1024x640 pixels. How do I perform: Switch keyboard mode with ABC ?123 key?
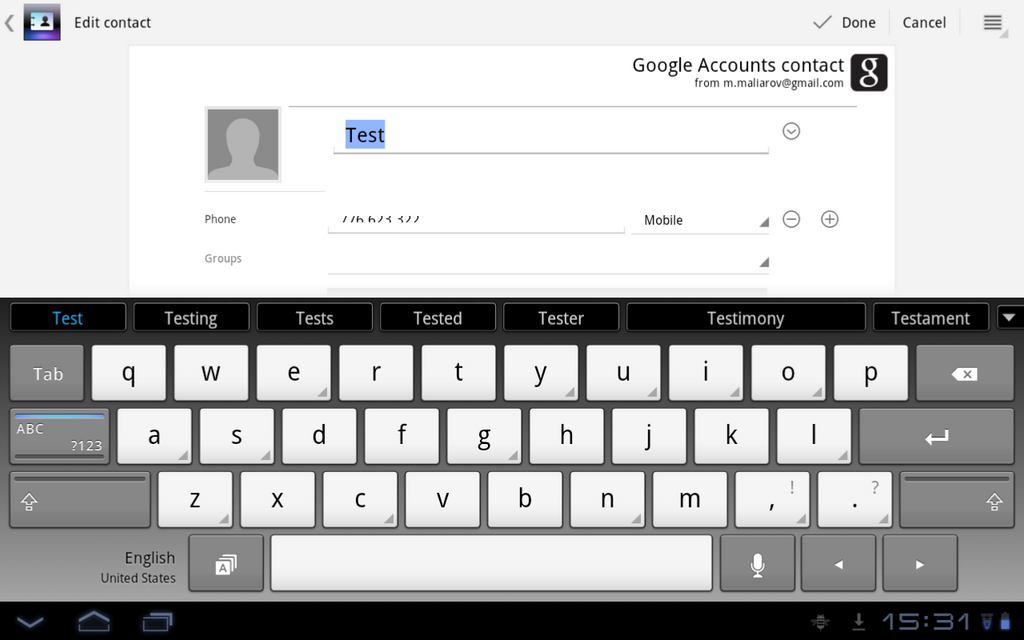[x=59, y=437]
